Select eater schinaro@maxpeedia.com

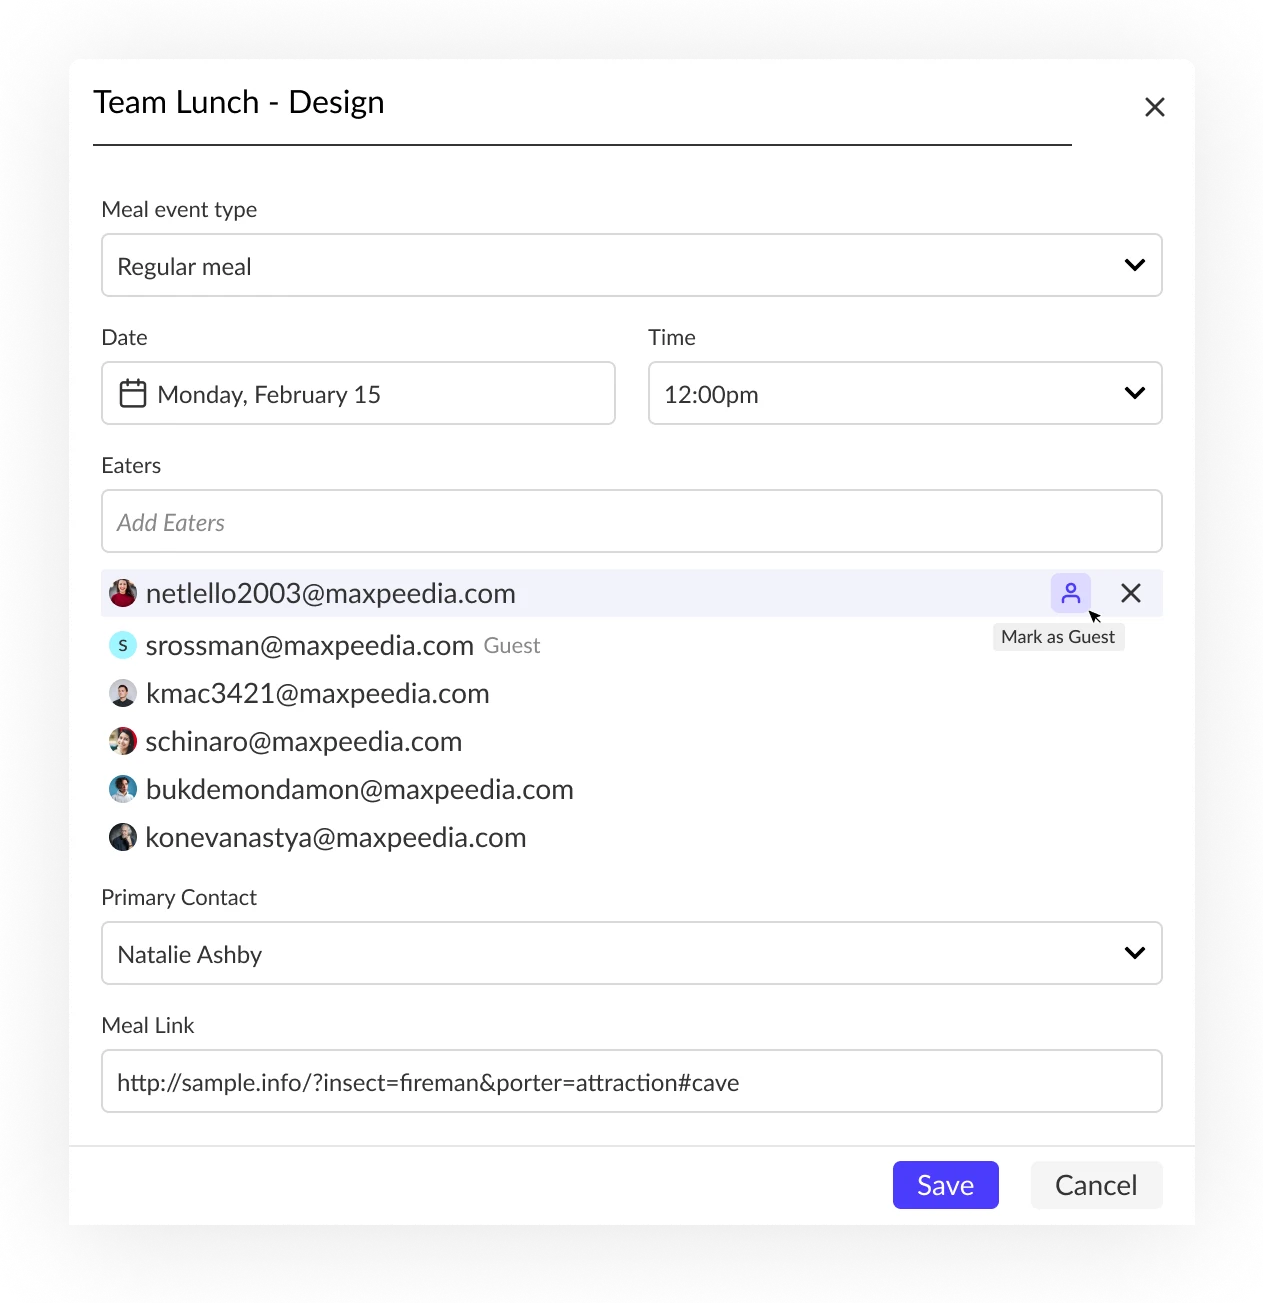[304, 741]
